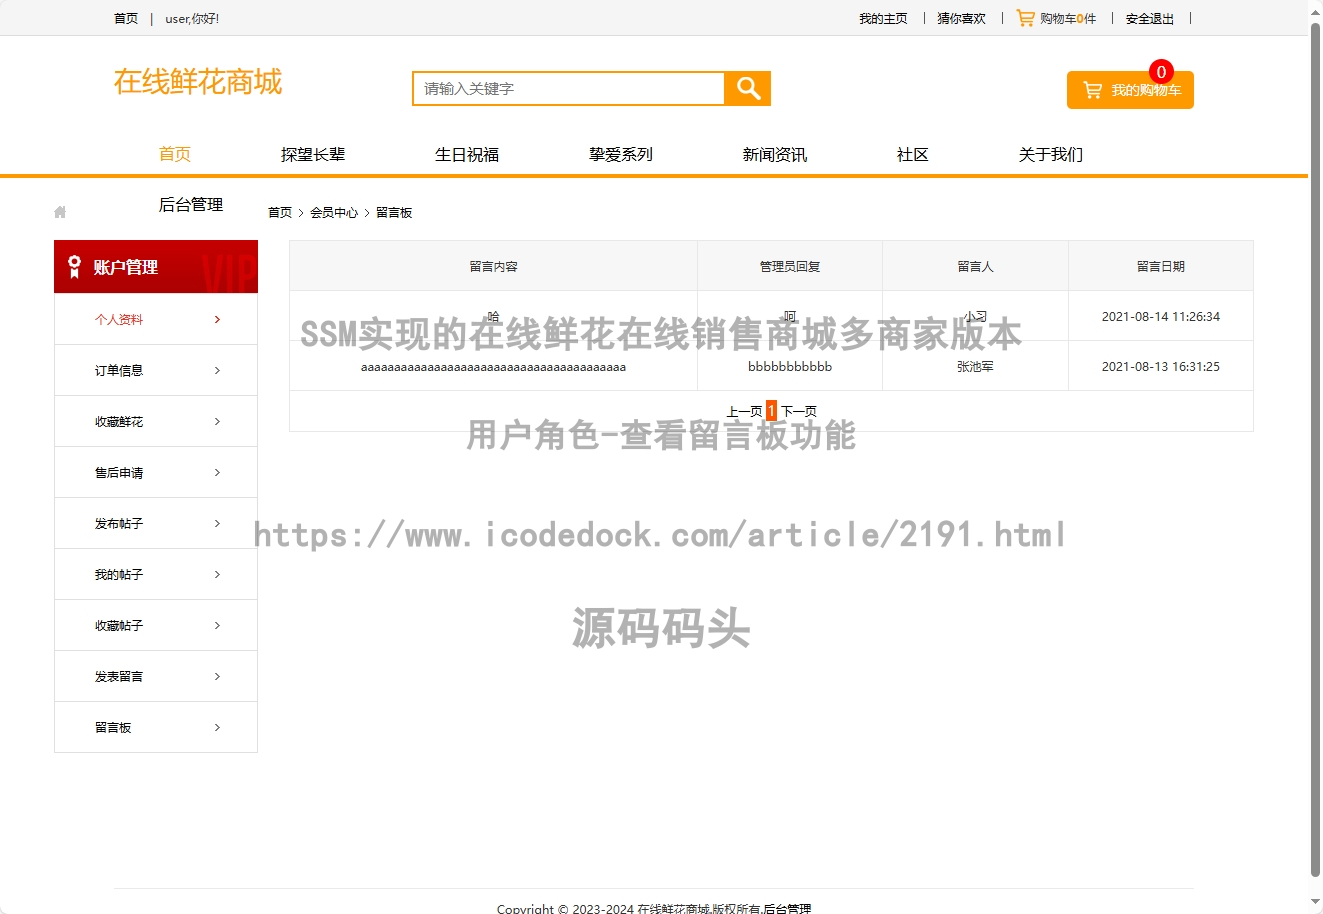Click the 后台管理 link above the sidebar

[x=191, y=205]
